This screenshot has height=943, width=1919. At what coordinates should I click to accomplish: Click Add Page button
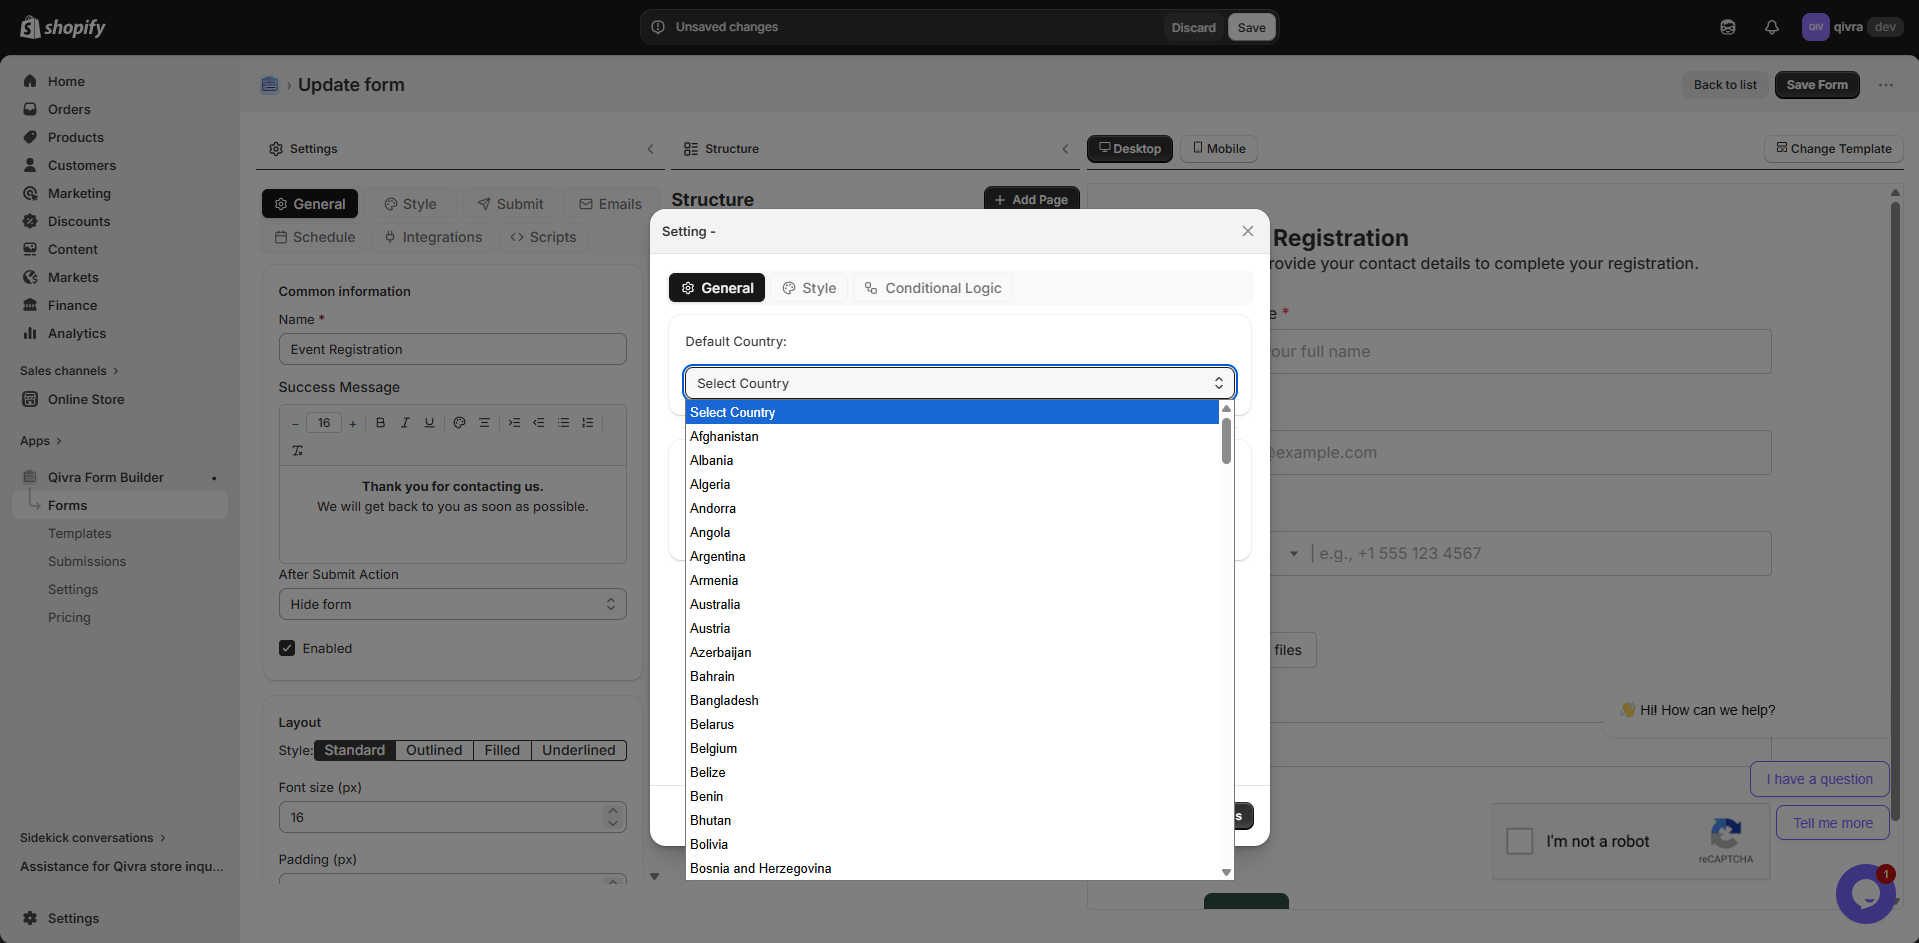1031,199
